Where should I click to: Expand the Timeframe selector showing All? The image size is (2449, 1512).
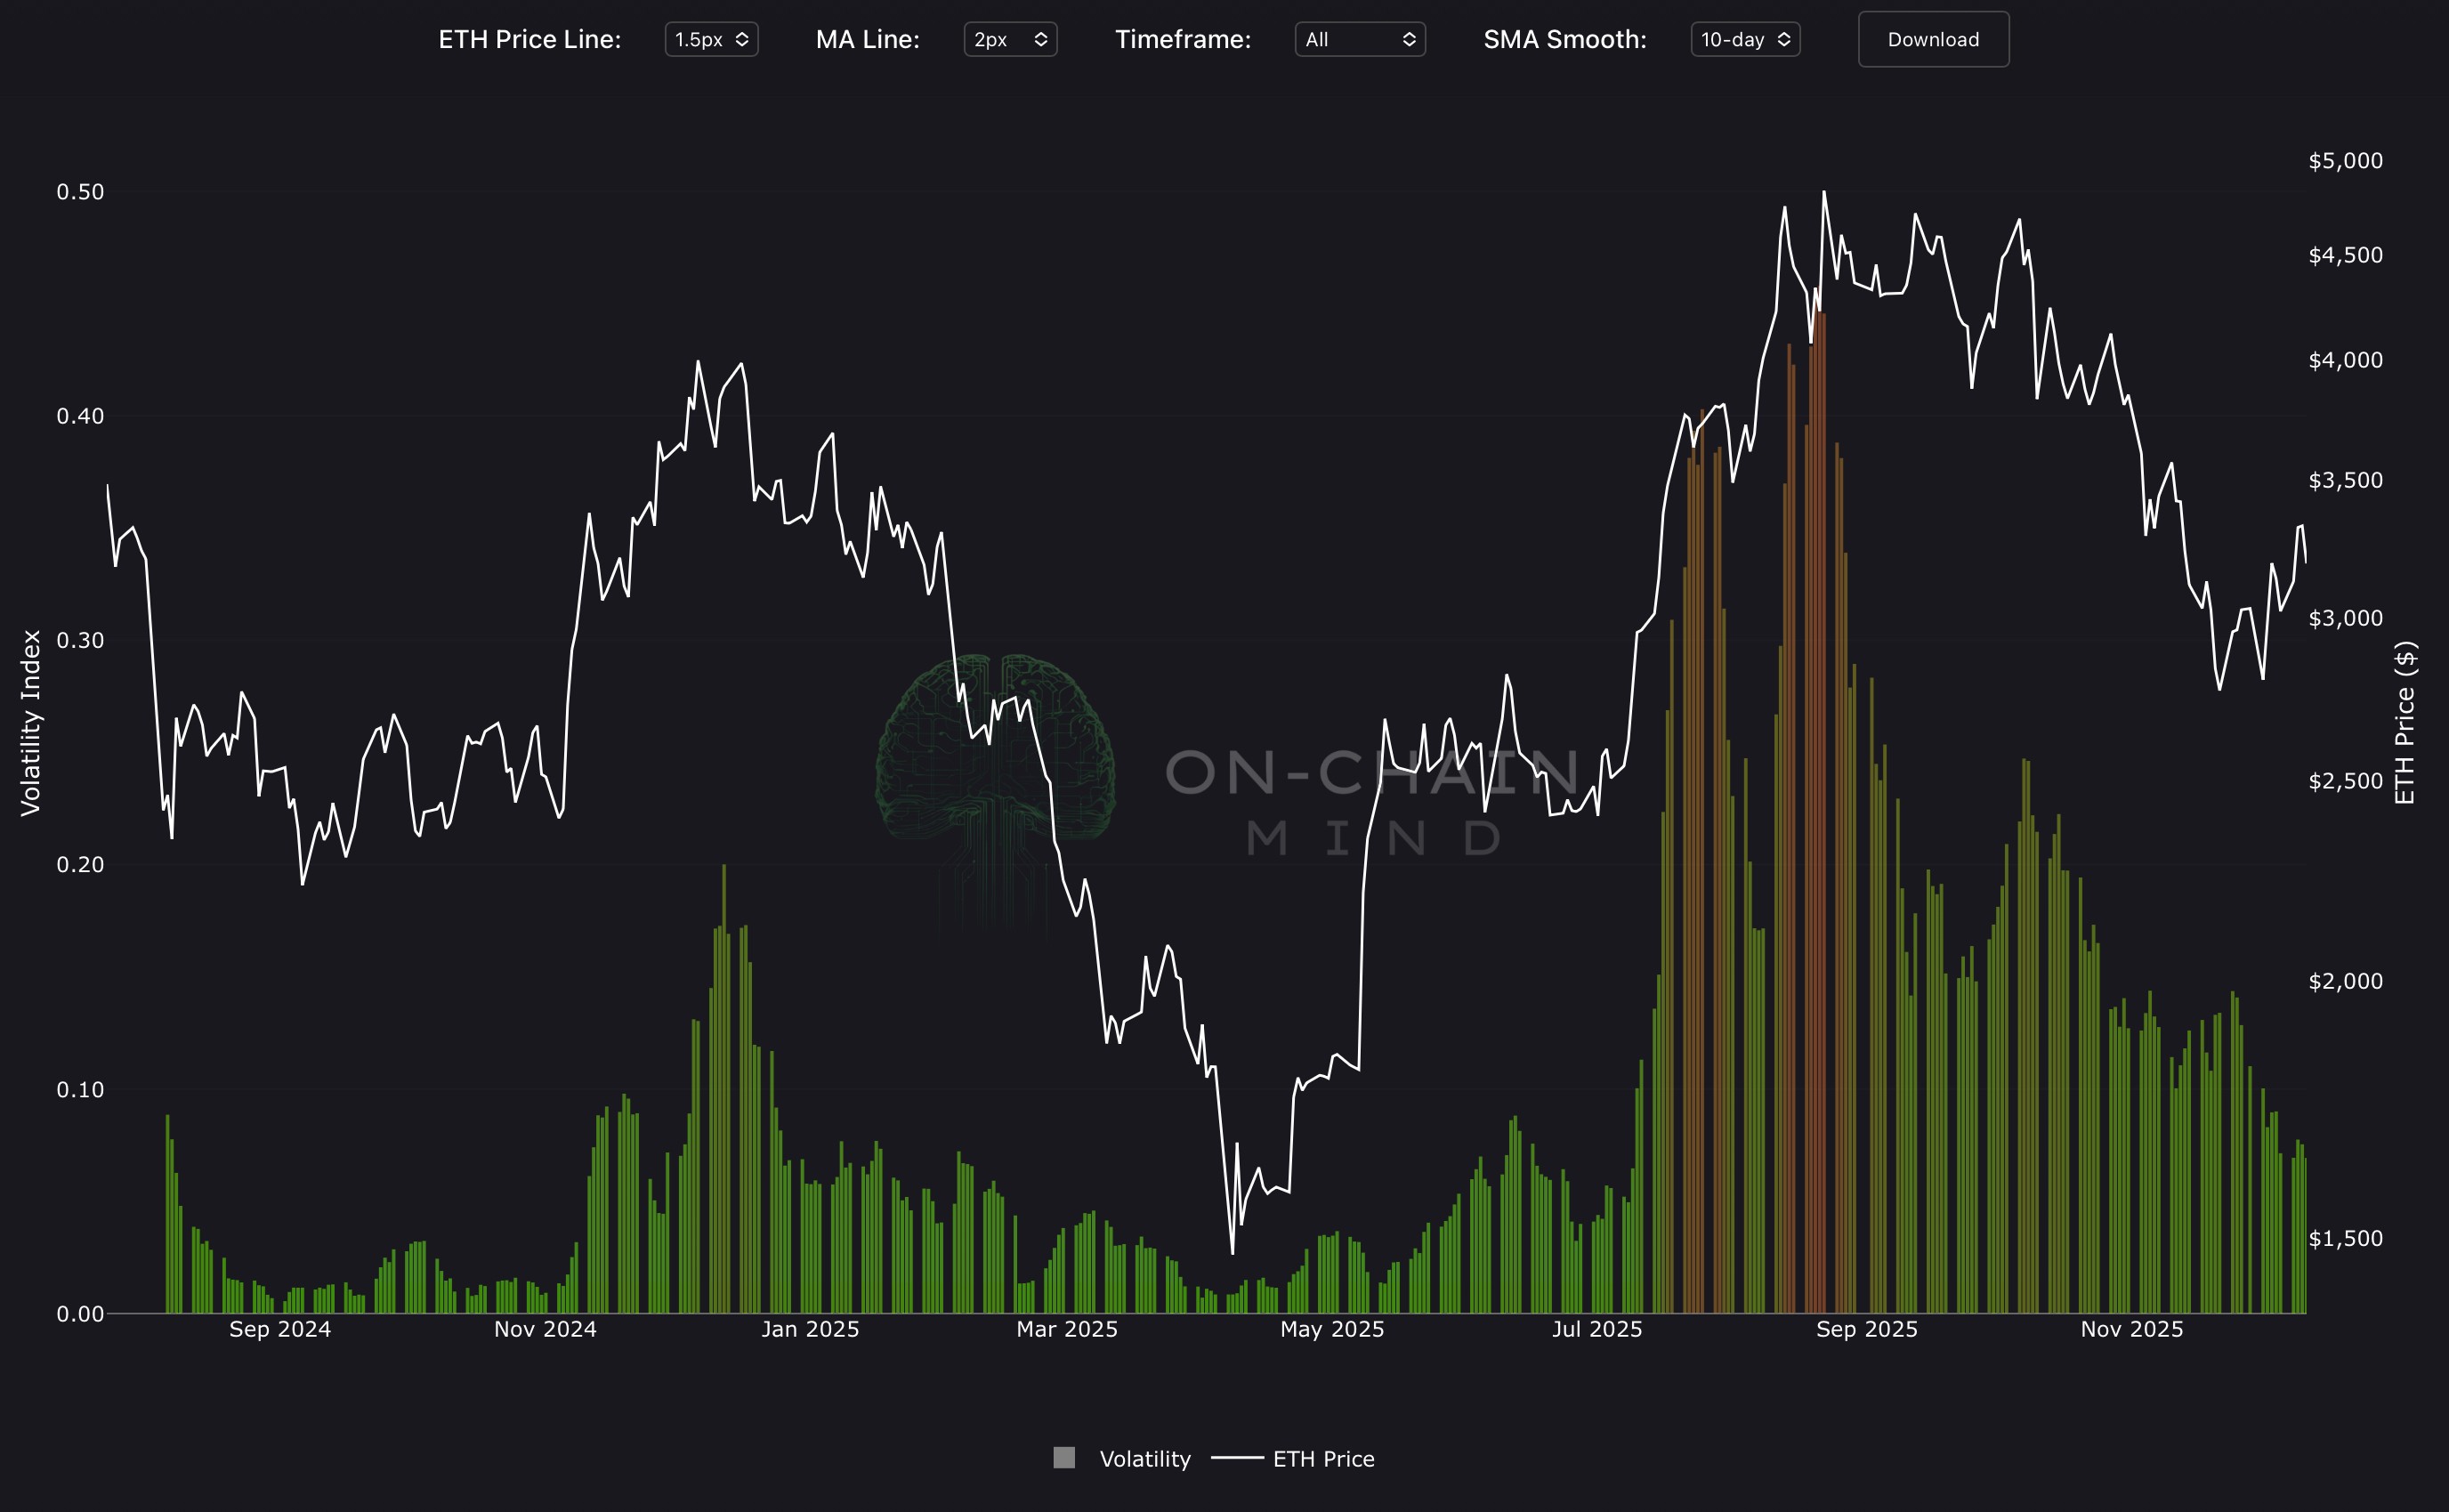click(x=1359, y=39)
